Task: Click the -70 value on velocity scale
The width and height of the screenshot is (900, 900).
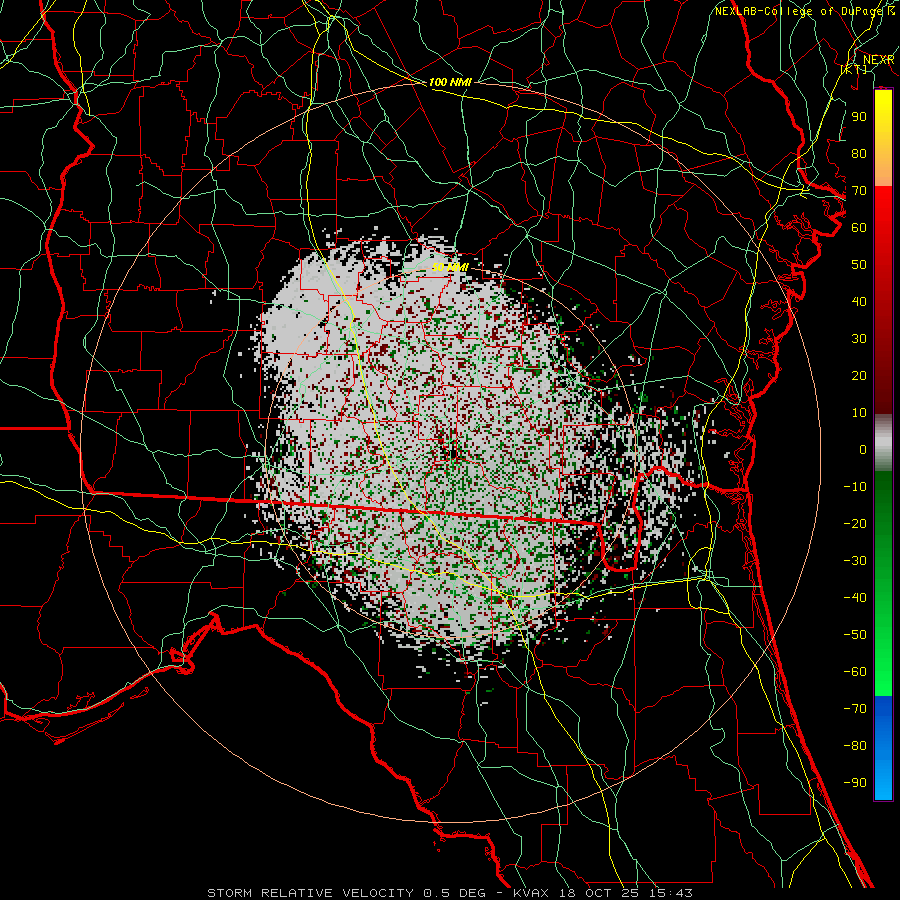Action: (855, 709)
